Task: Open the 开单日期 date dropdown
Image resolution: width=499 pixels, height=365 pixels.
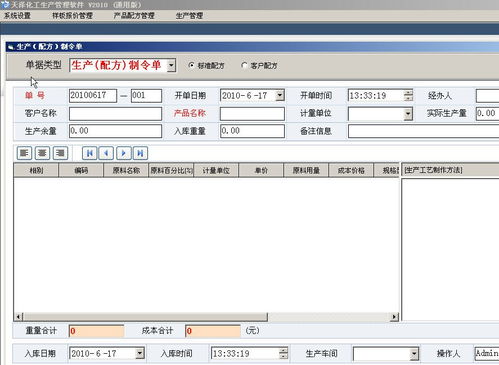Action: 280,96
